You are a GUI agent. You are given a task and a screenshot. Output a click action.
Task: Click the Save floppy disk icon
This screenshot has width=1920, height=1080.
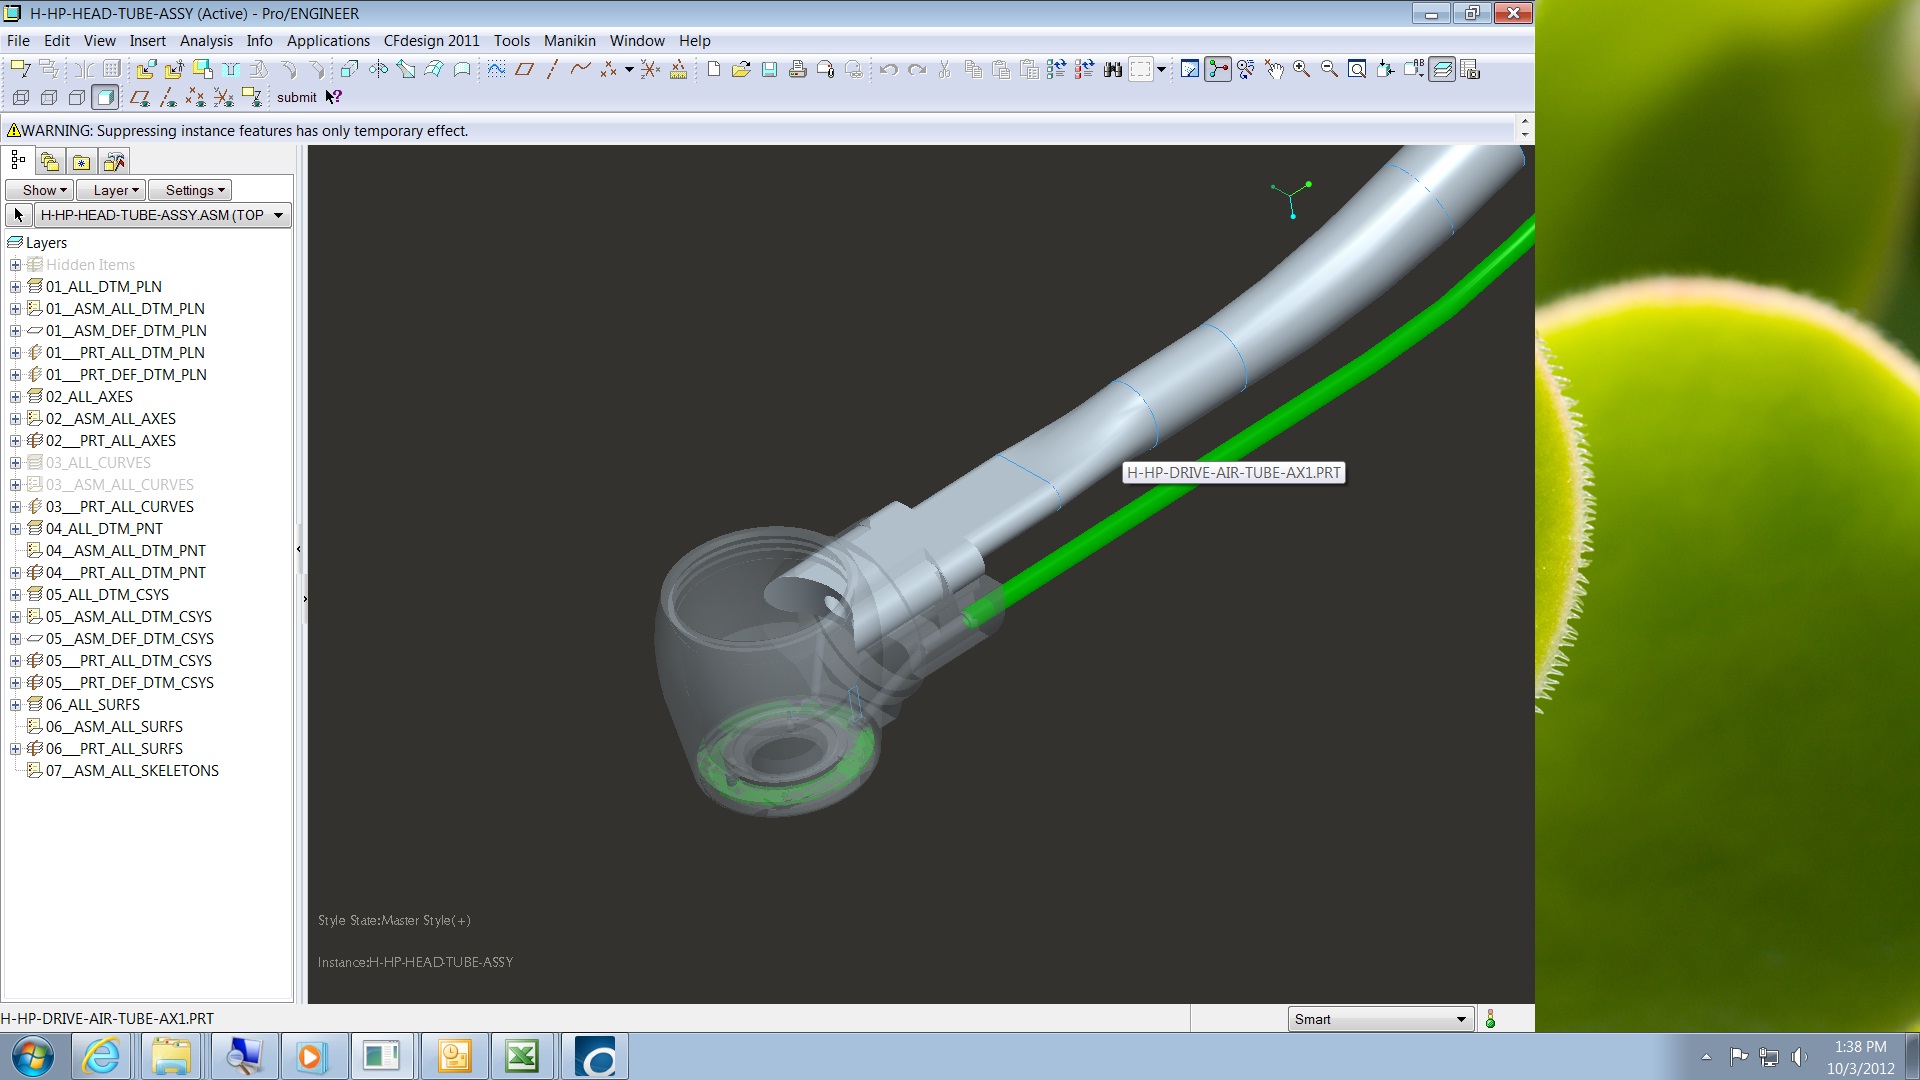coord(769,69)
